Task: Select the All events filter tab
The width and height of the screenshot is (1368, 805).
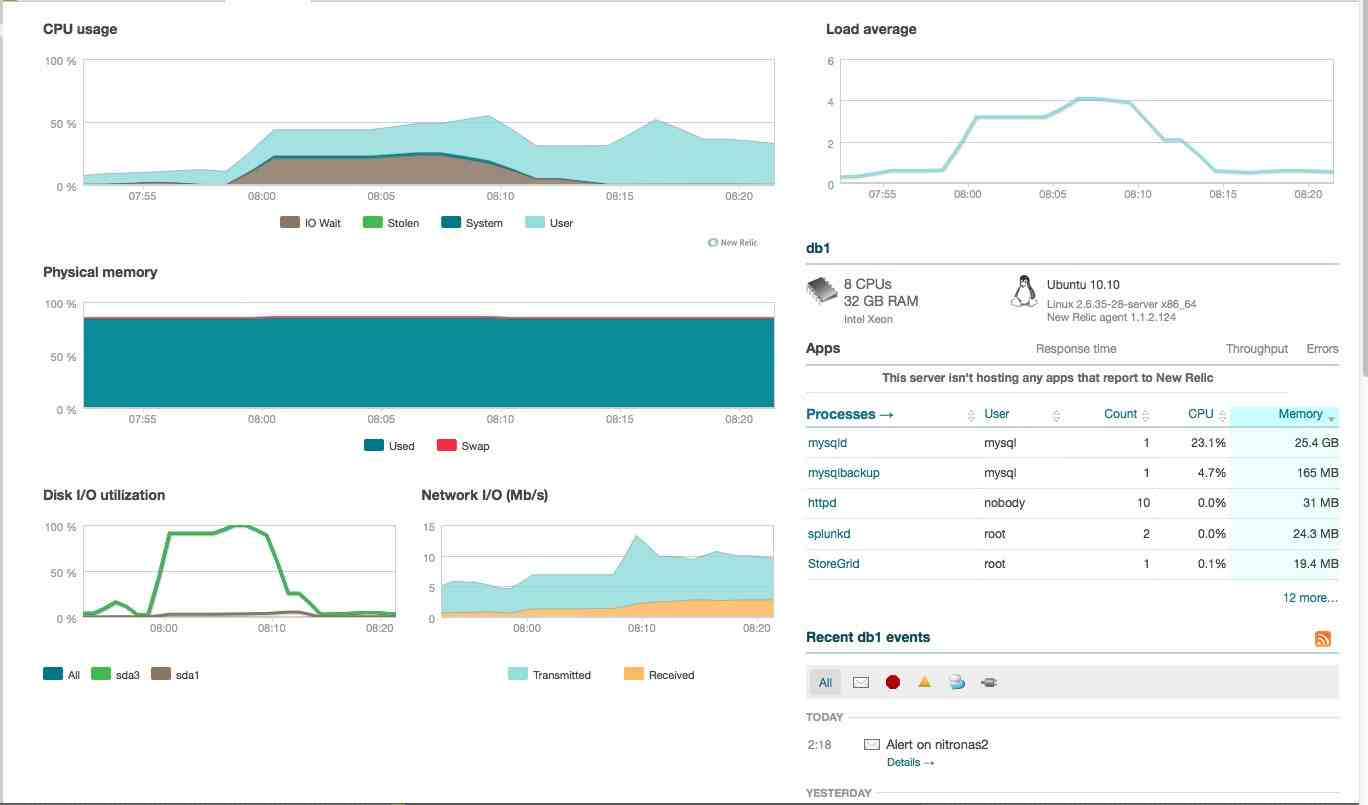Action: 825,683
